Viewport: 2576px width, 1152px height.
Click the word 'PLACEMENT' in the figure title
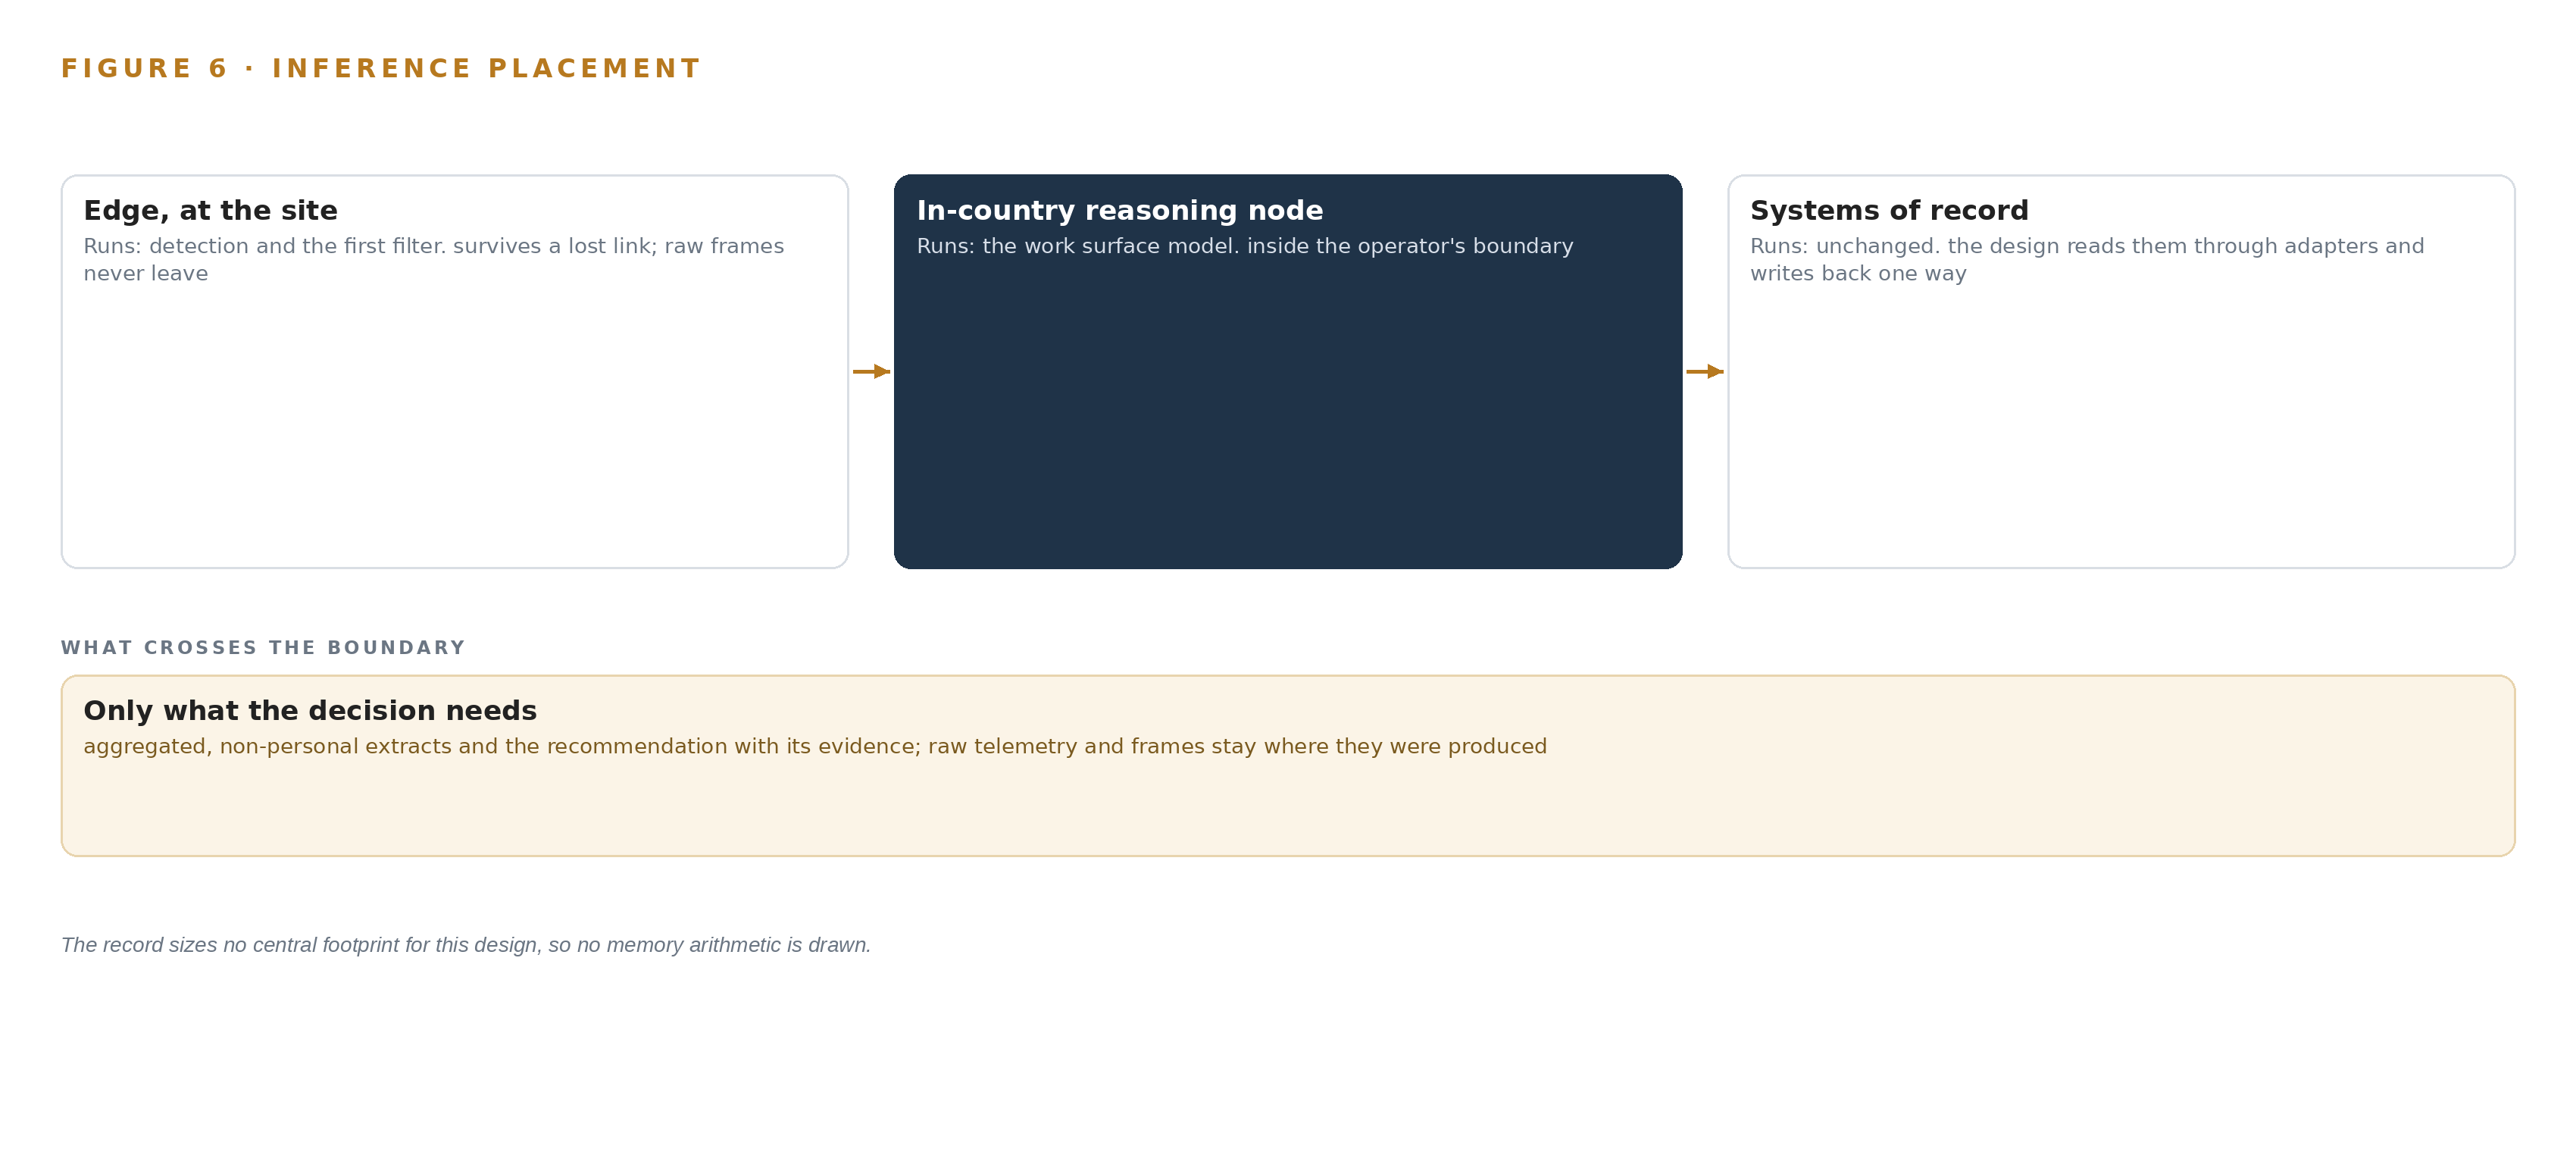(x=594, y=68)
